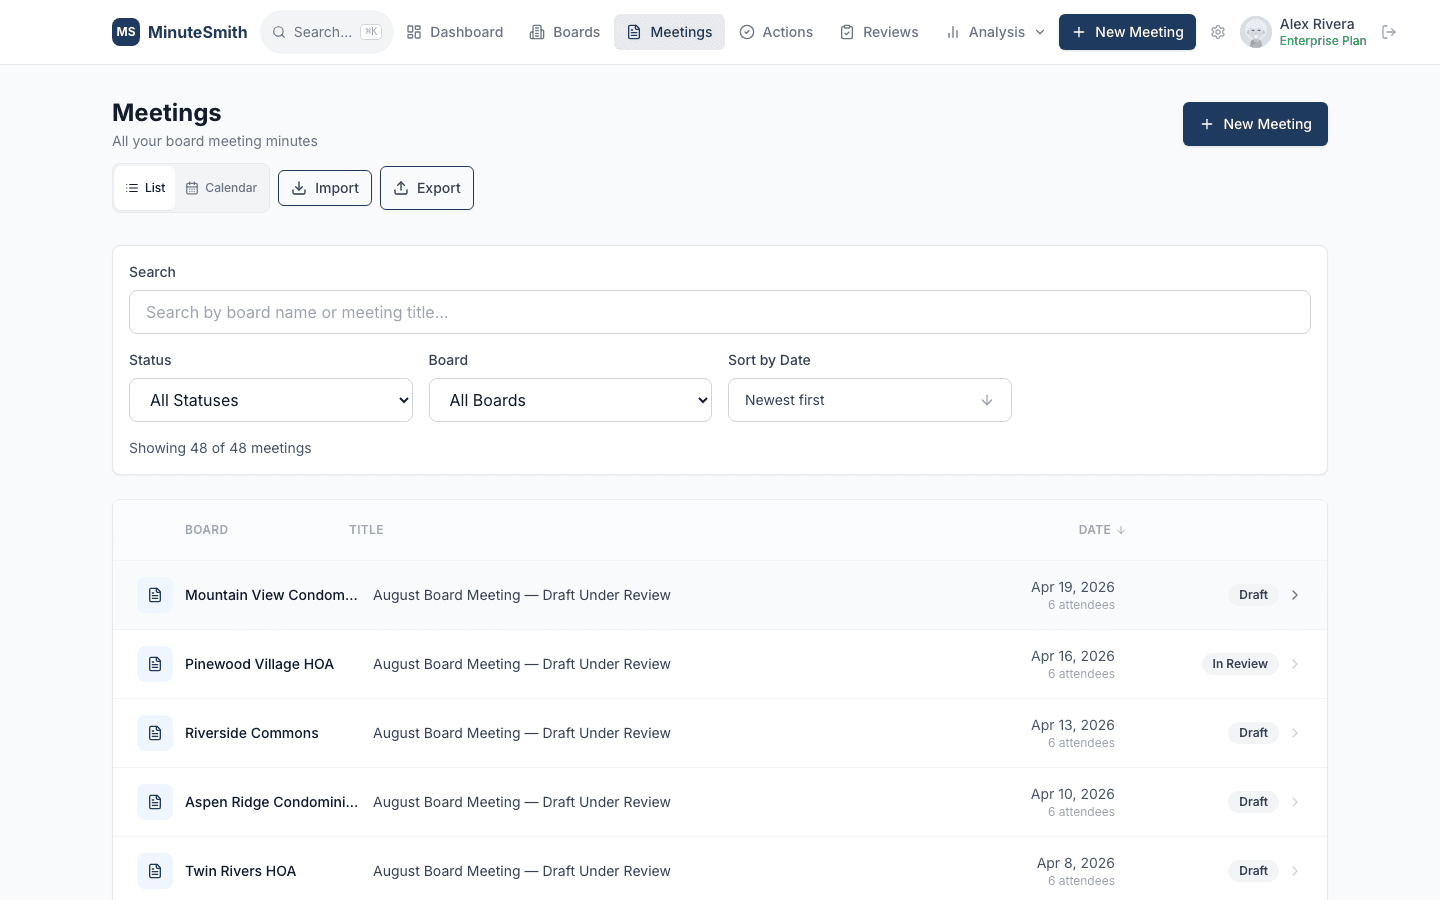Click the Export button
Screen dimensions: 1440x900
coord(427,188)
